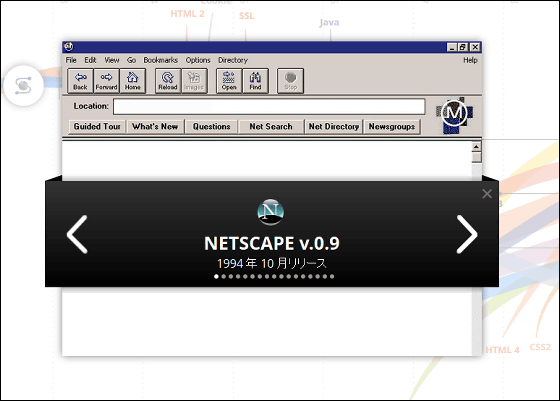Click the Questions button
This screenshot has width=560, height=401.
(x=211, y=126)
